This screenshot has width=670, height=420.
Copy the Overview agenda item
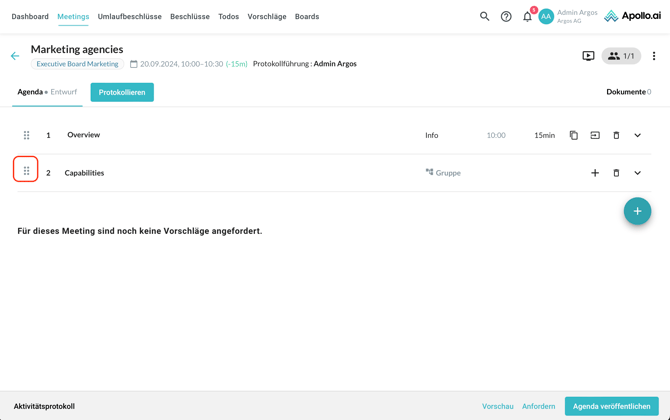[x=574, y=135]
